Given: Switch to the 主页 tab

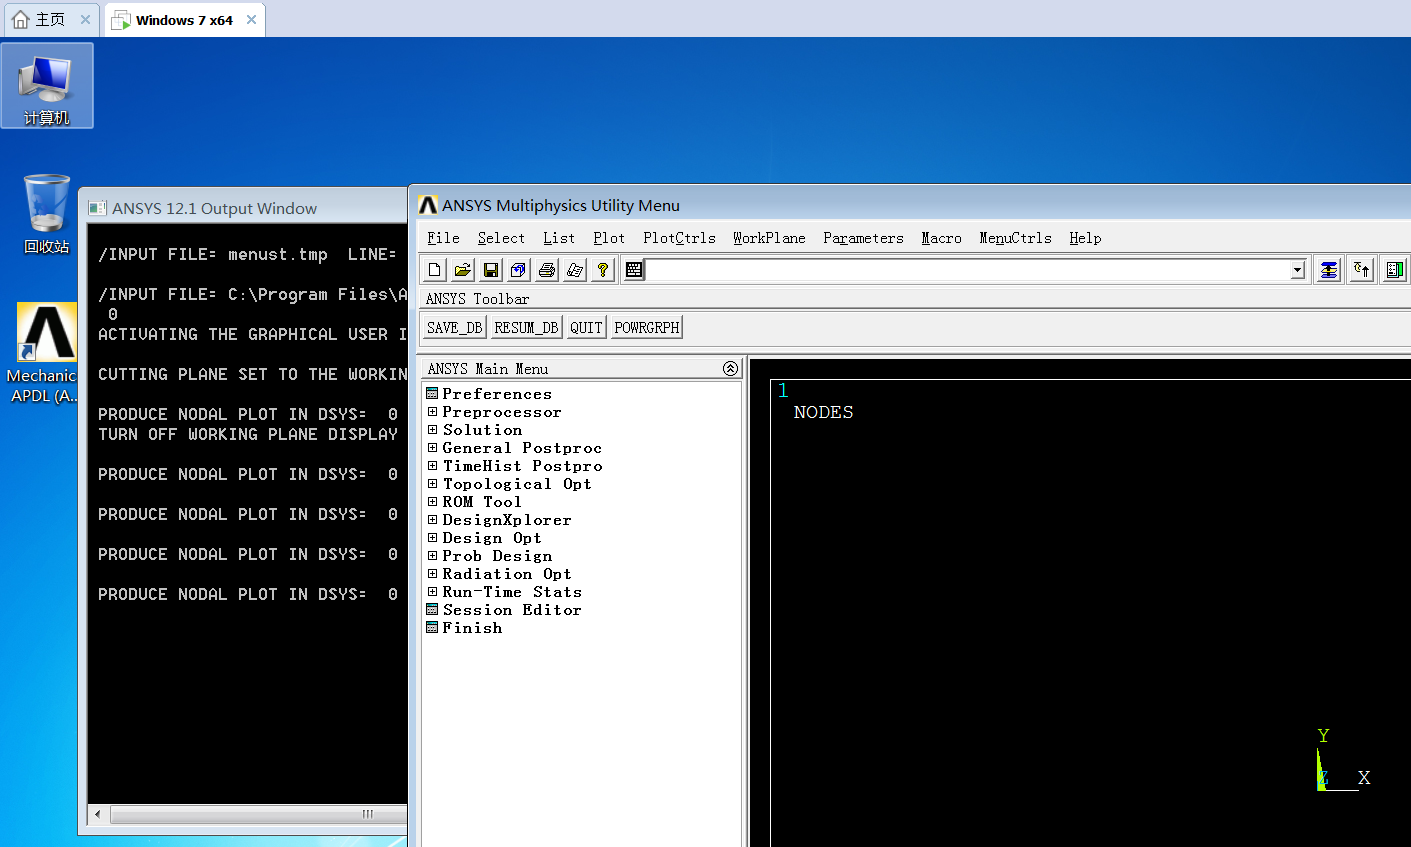Looking at the screenshot, I should pyautogui.click(x=50, y=19).
